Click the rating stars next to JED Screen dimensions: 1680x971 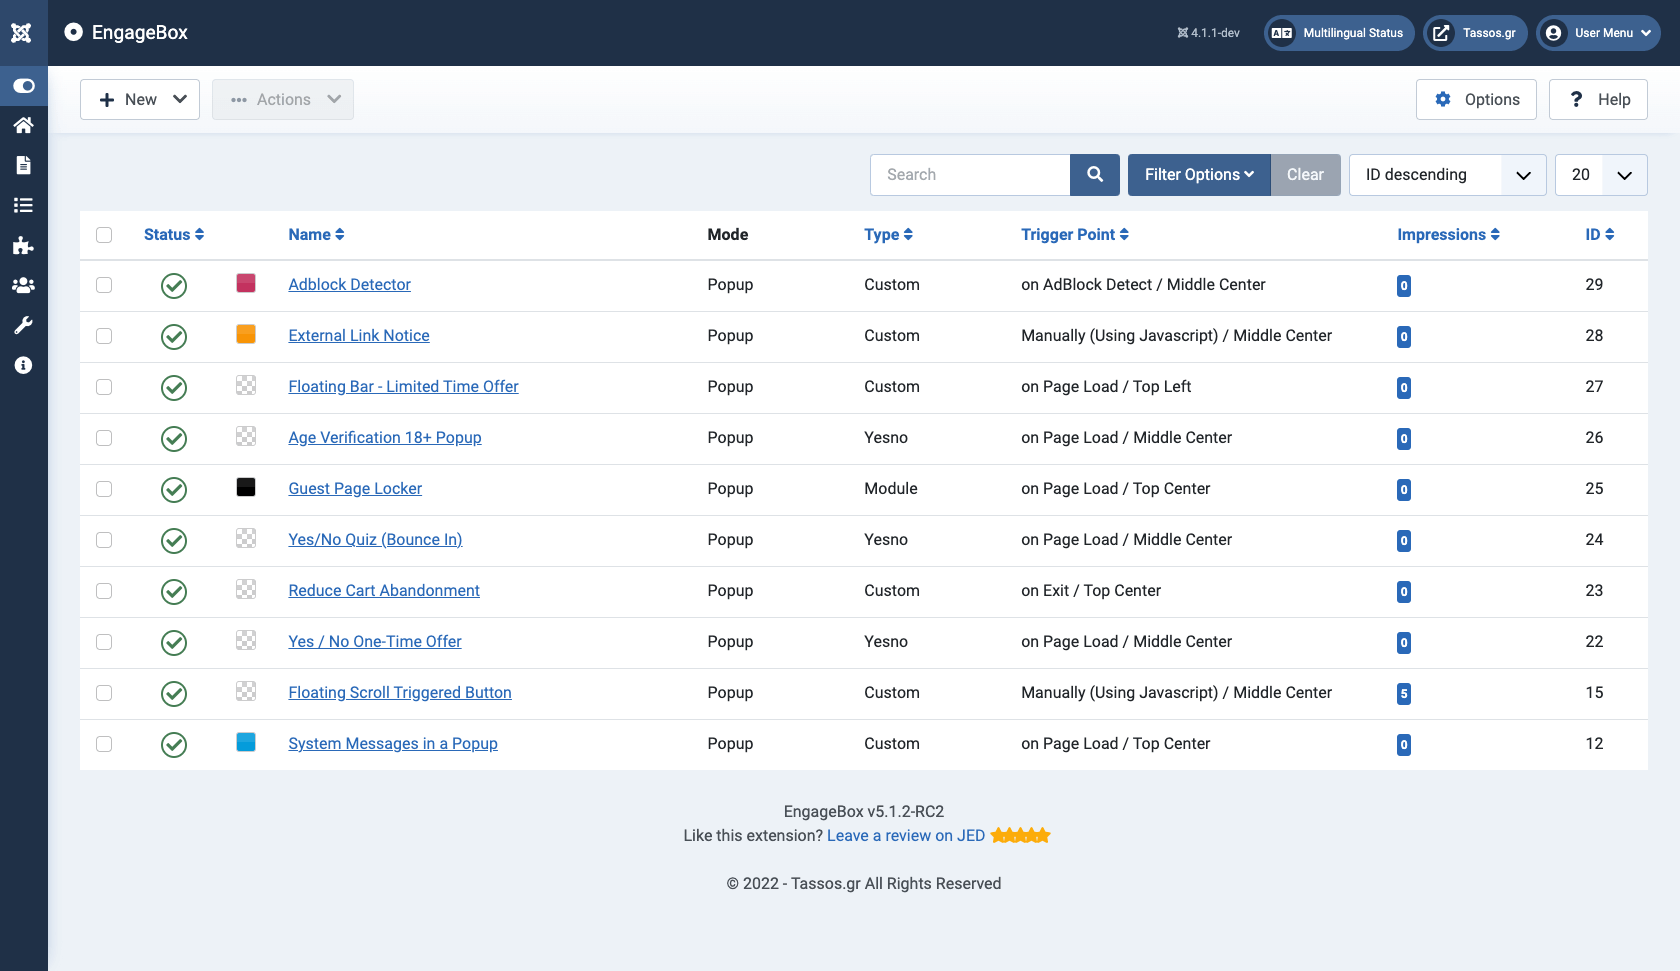click(1021, 835)
